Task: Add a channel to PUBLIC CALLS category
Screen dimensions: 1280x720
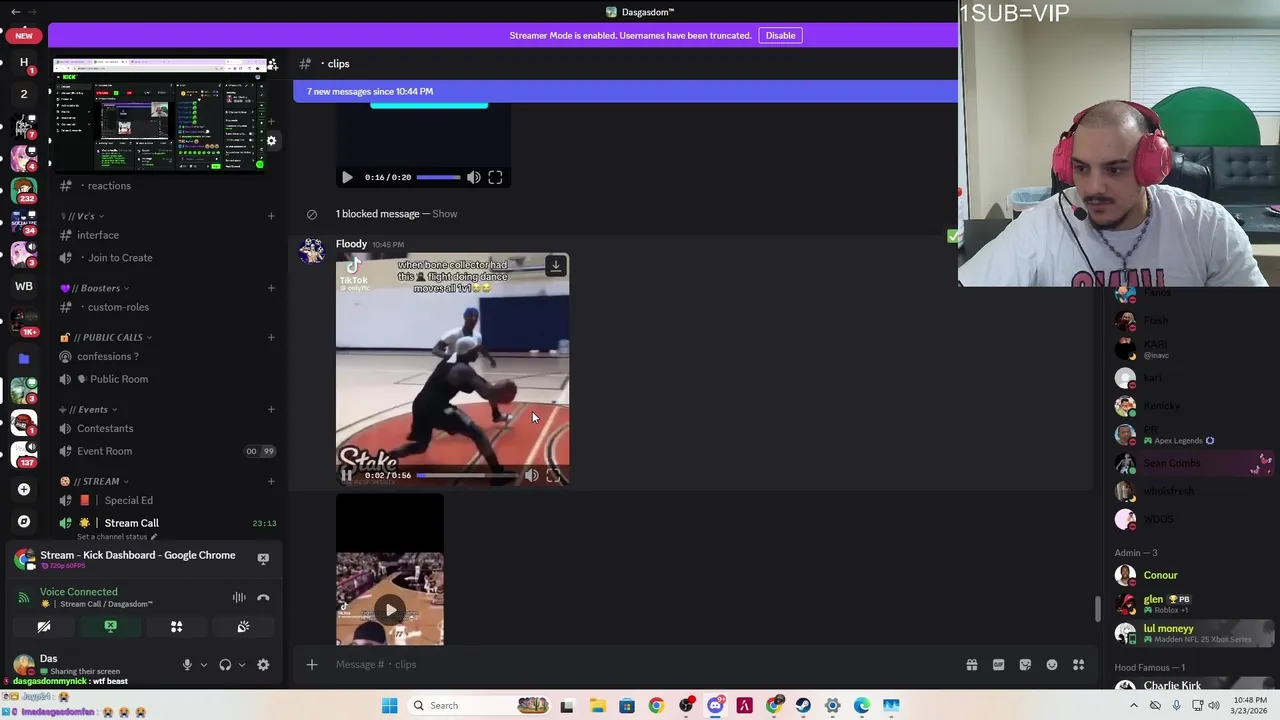Action: (271, 337)
